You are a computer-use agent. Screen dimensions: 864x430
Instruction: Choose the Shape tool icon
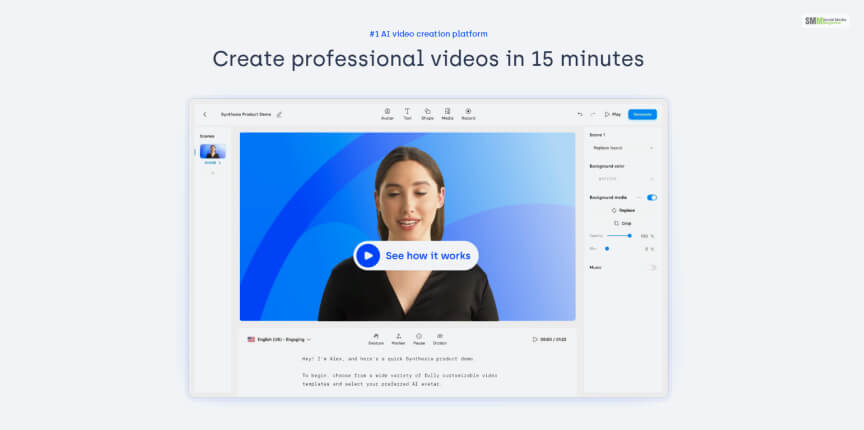pyautogui.click(x=427, y=113)
